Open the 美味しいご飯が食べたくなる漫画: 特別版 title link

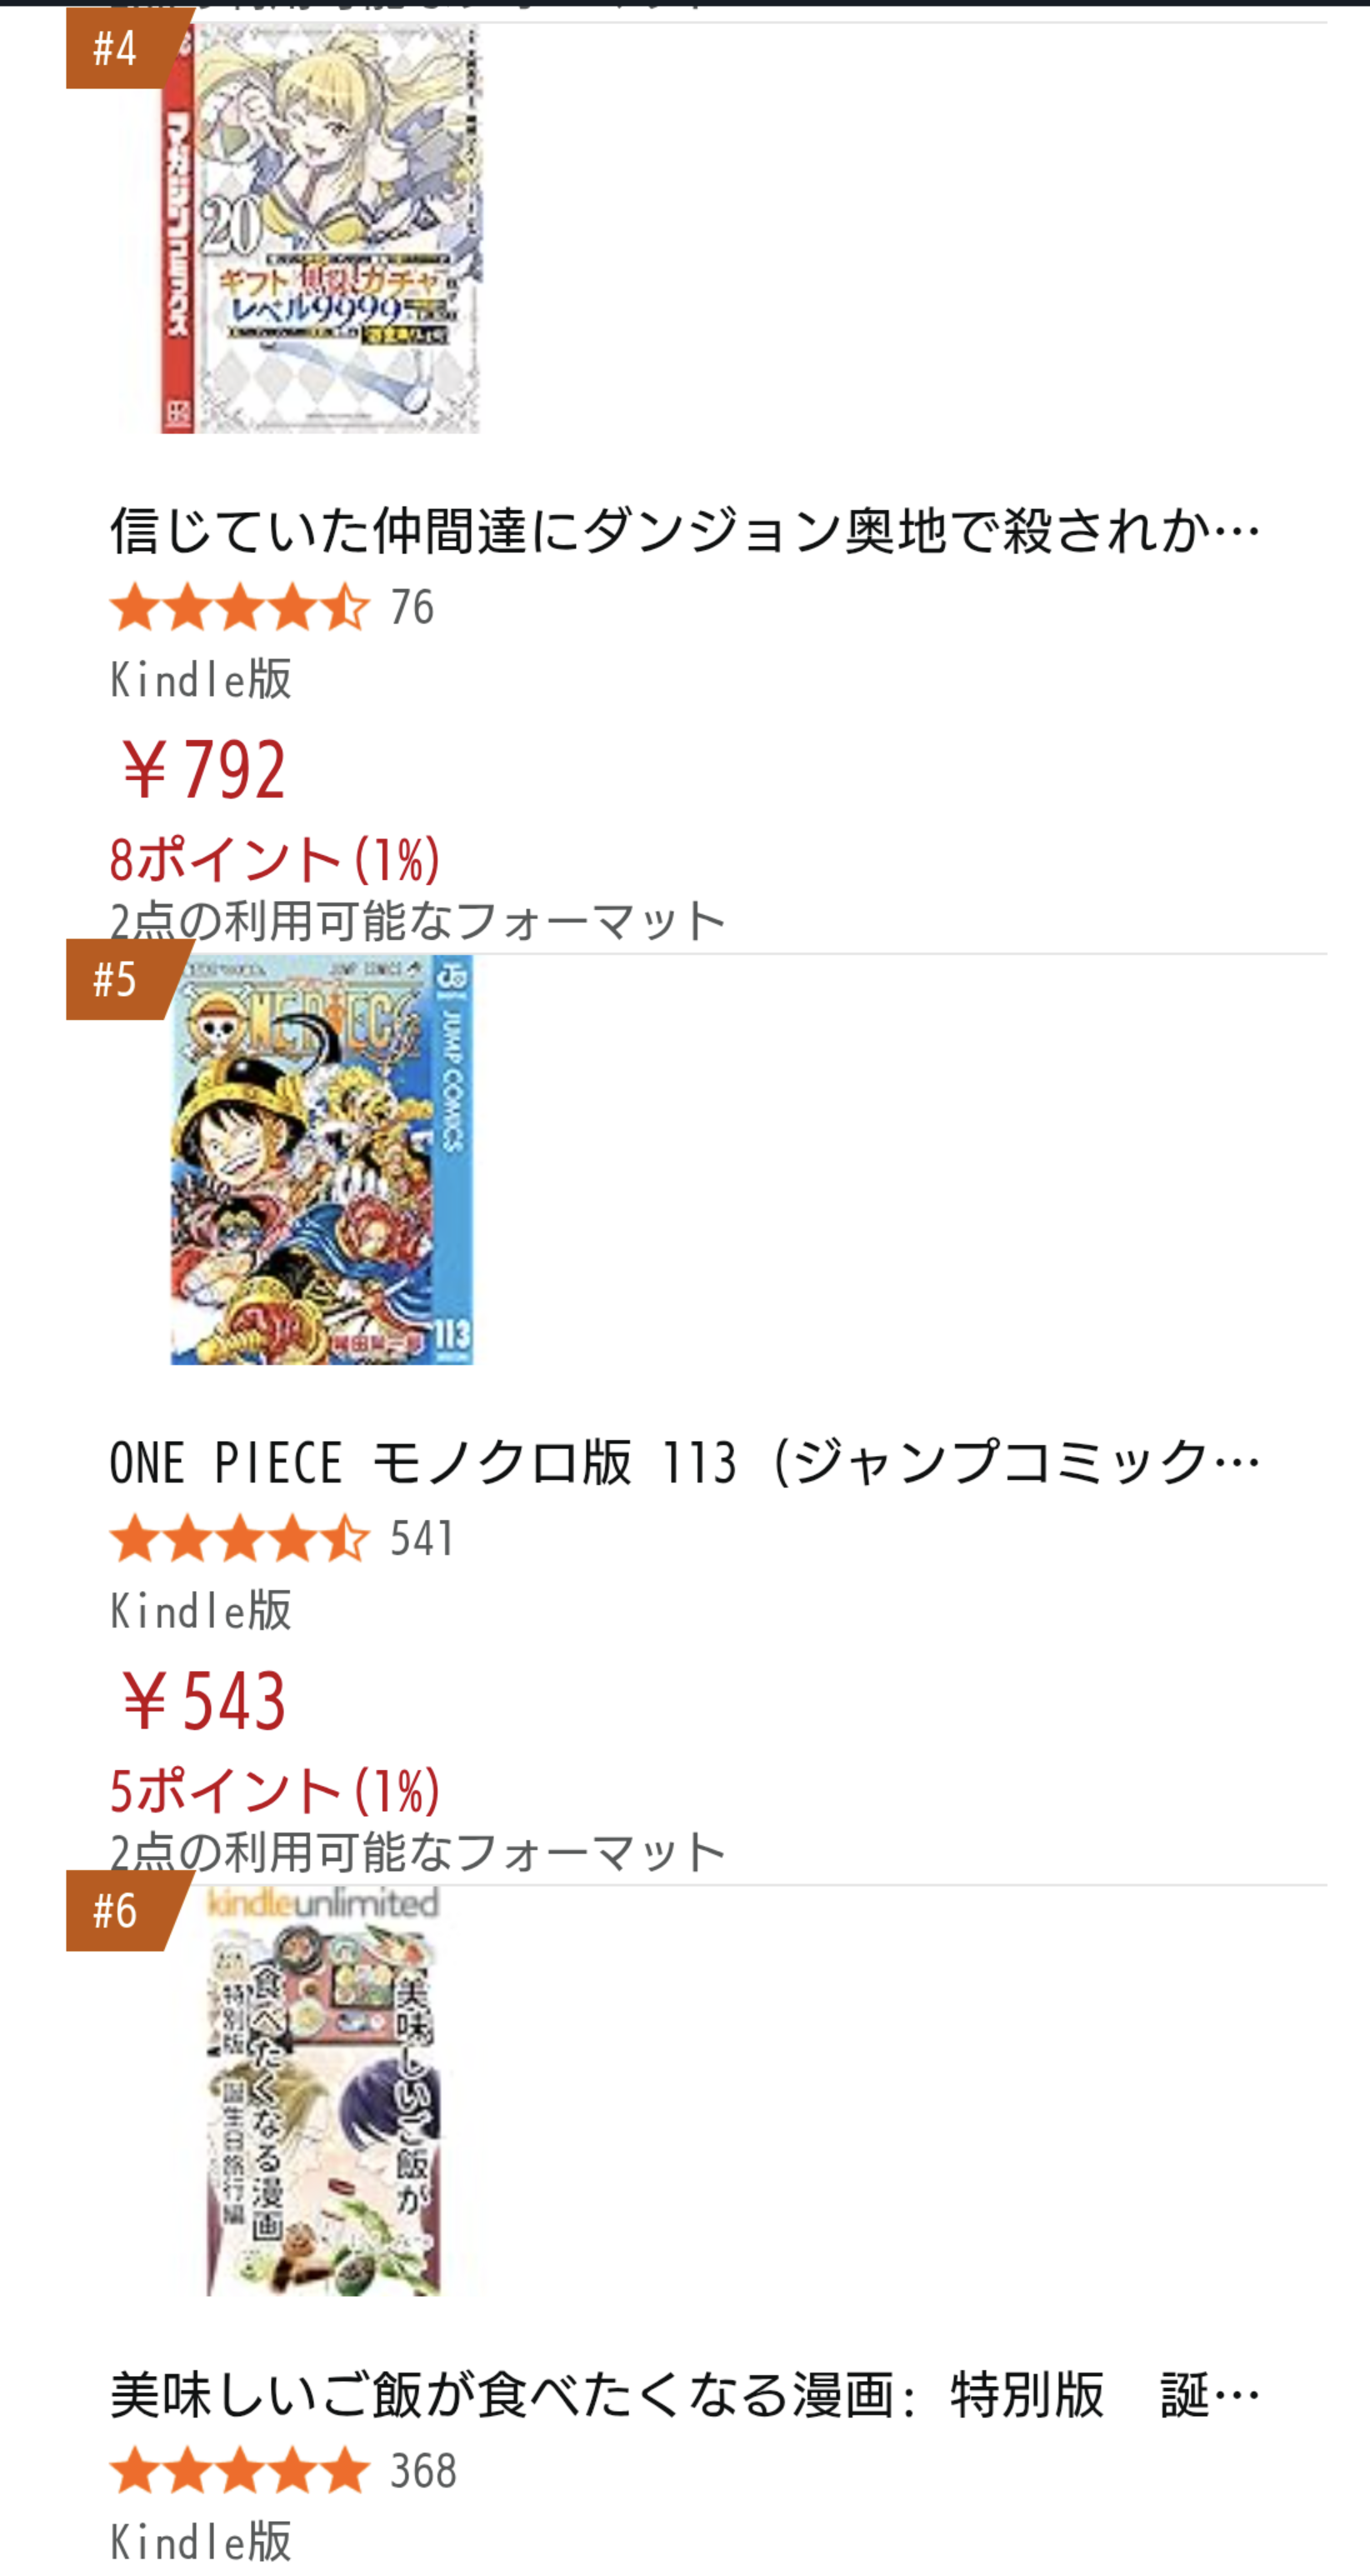684,2395
